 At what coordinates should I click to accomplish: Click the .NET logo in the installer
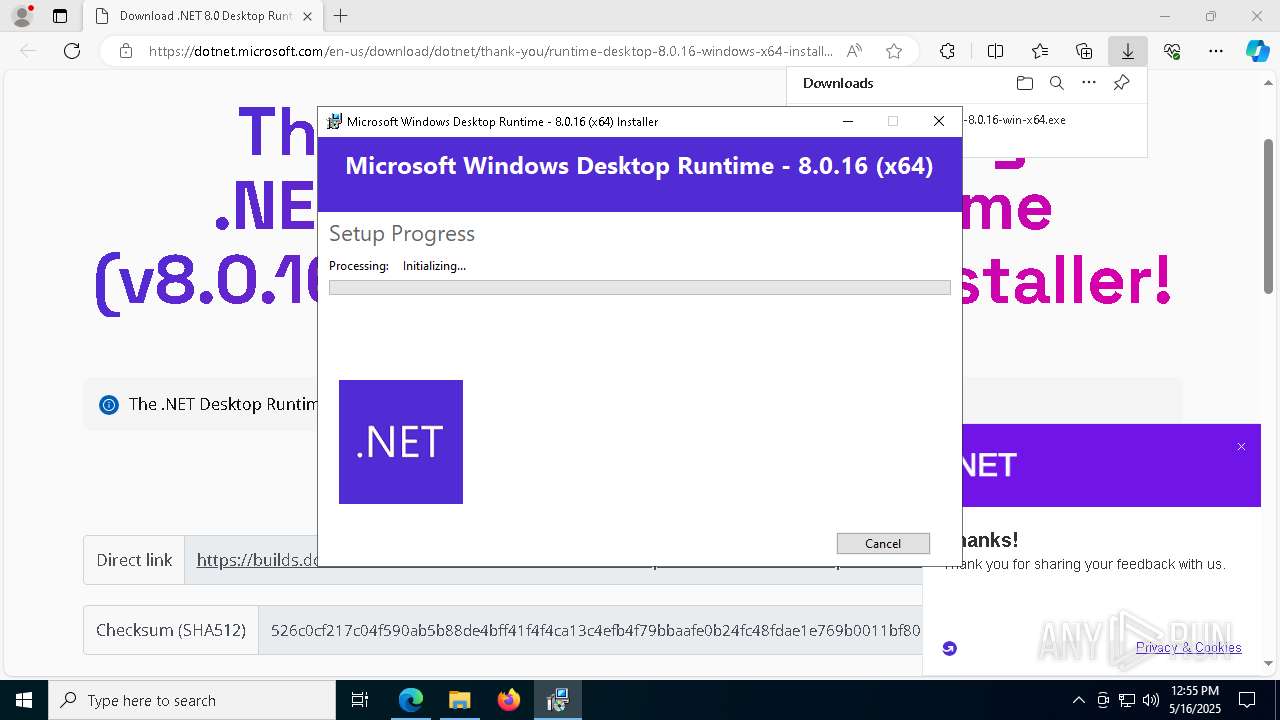[401, 442]
